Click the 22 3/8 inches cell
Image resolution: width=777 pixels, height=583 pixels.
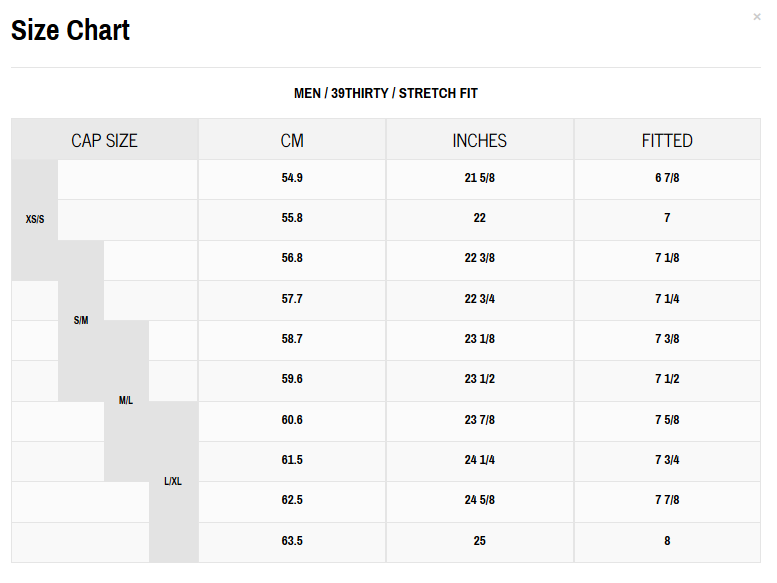coord(480,258)
